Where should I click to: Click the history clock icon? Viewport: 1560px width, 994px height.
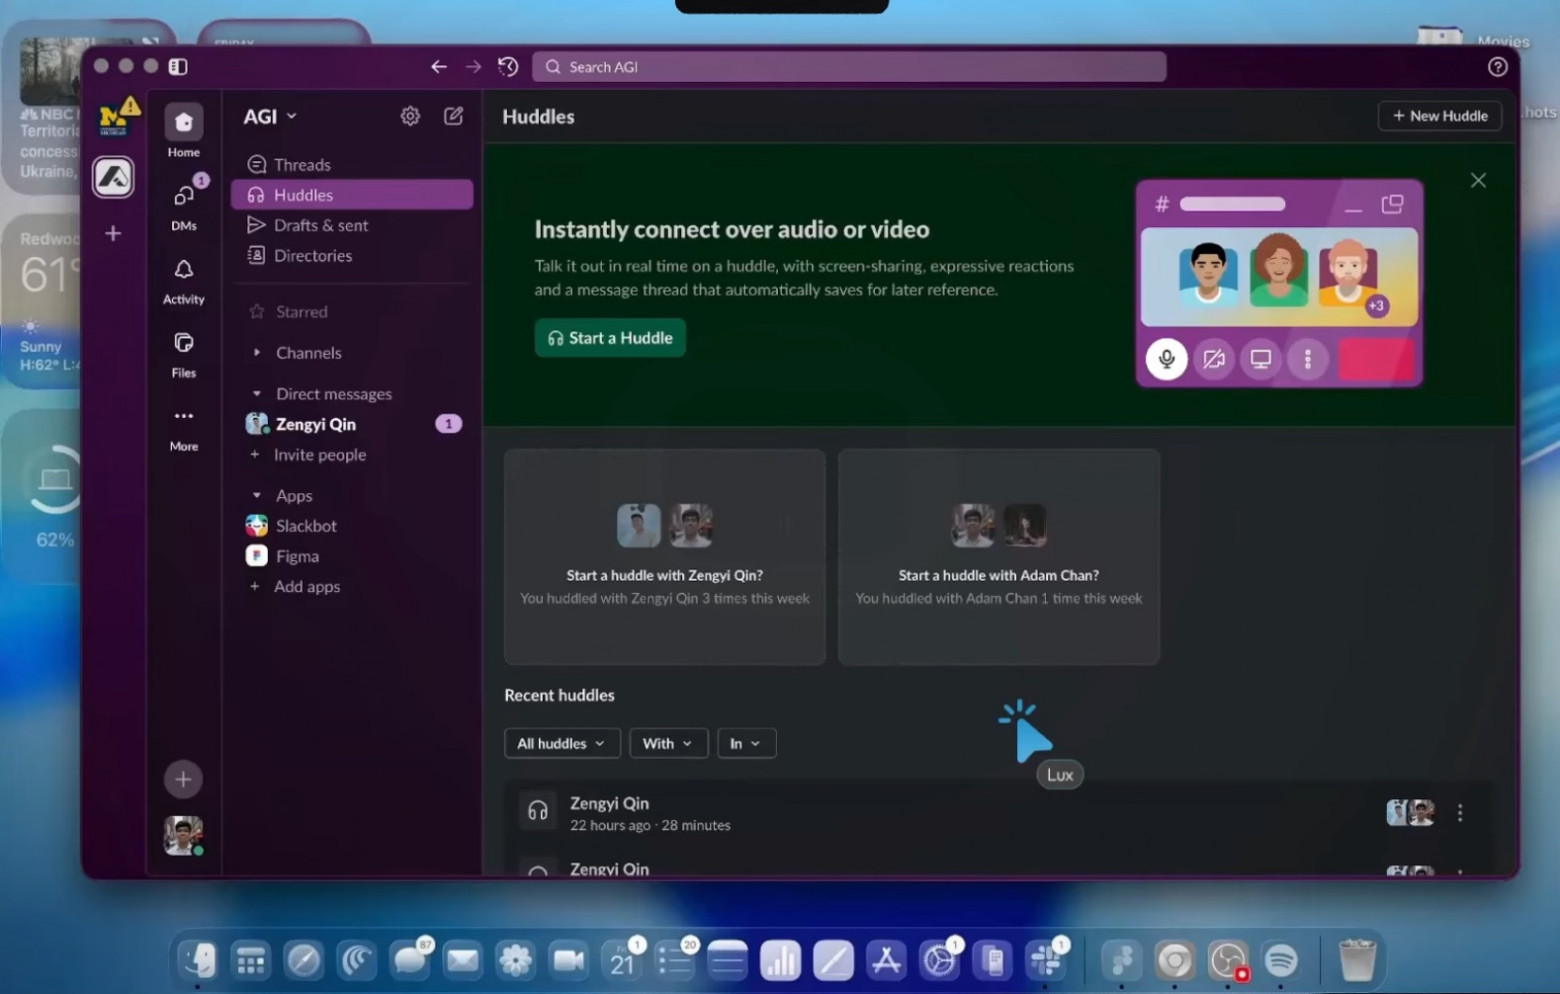click(x=508, y=67)
